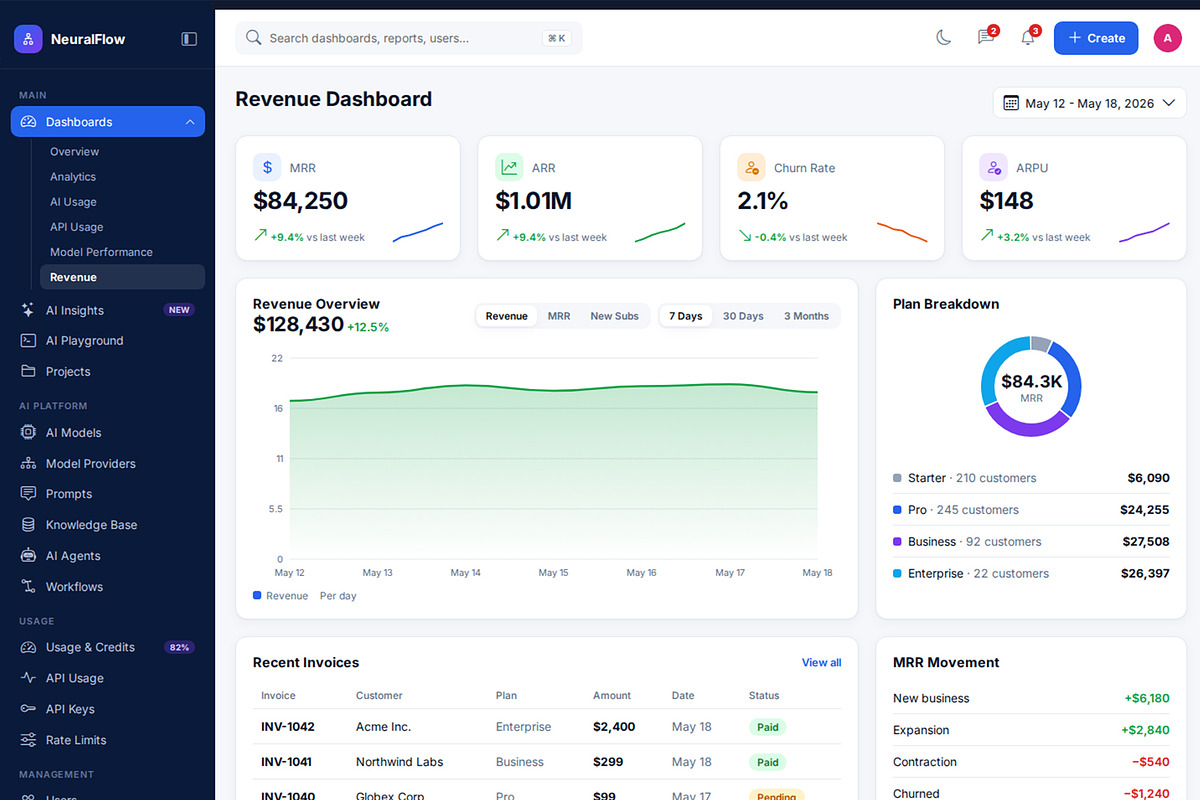The image size is (1200, 800).
Task: Click the AI Playground terminal icon
Action: [x=28, y=340]
